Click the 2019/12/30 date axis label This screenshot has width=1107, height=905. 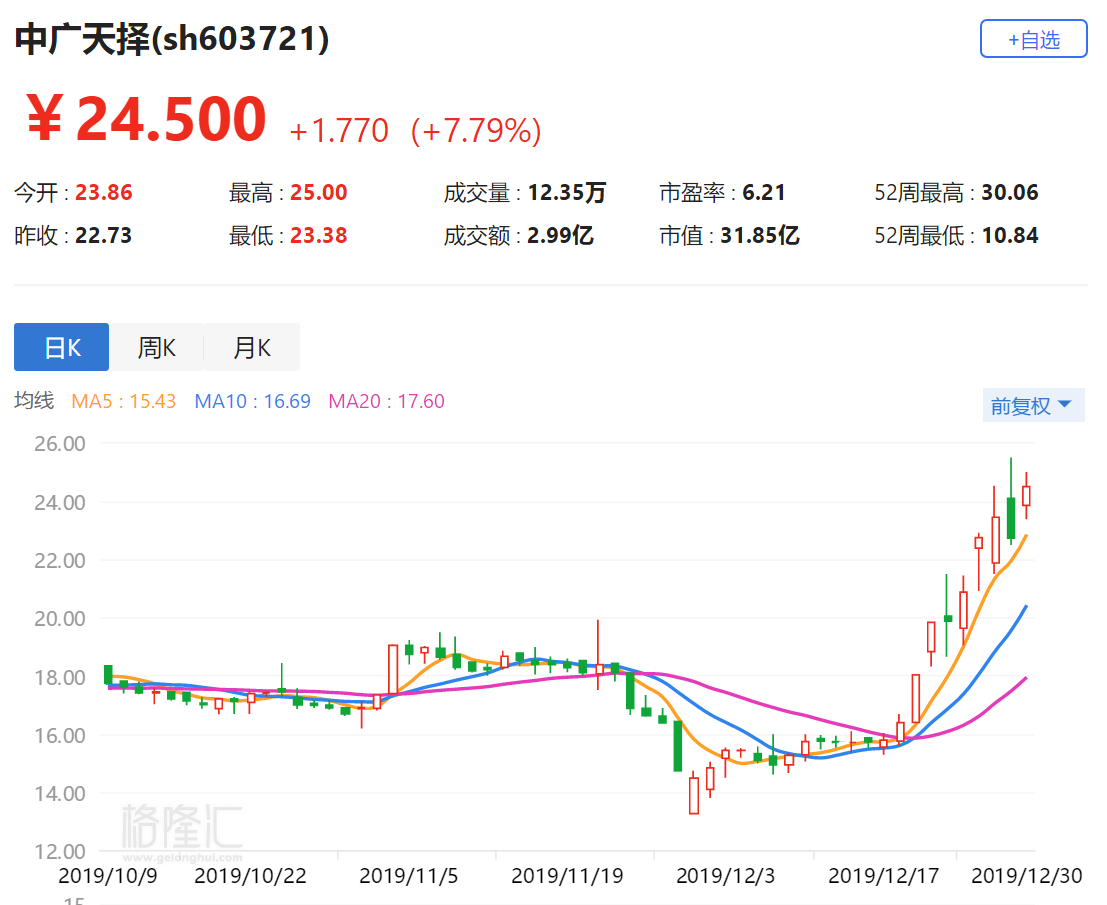(1027, 875)
